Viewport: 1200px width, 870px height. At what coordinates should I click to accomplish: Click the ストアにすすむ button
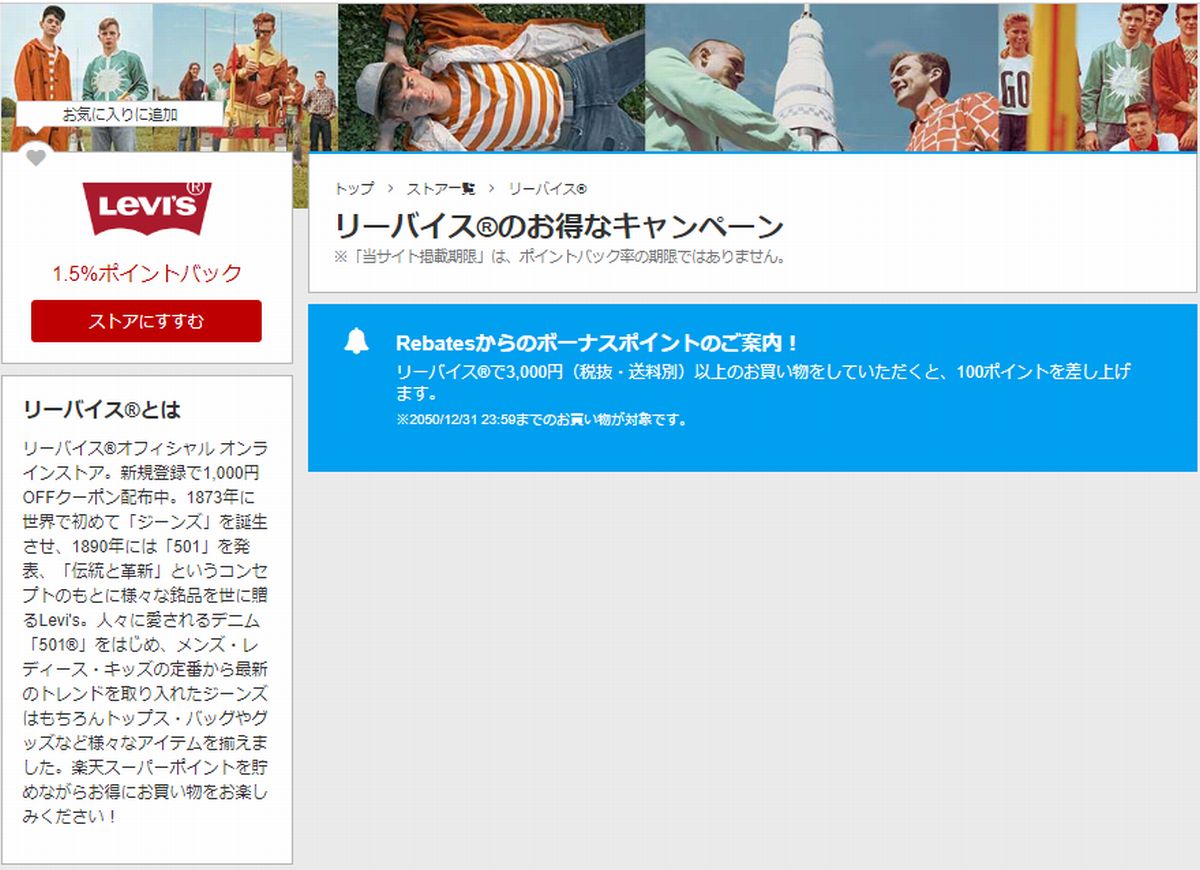tap(146, 321)
